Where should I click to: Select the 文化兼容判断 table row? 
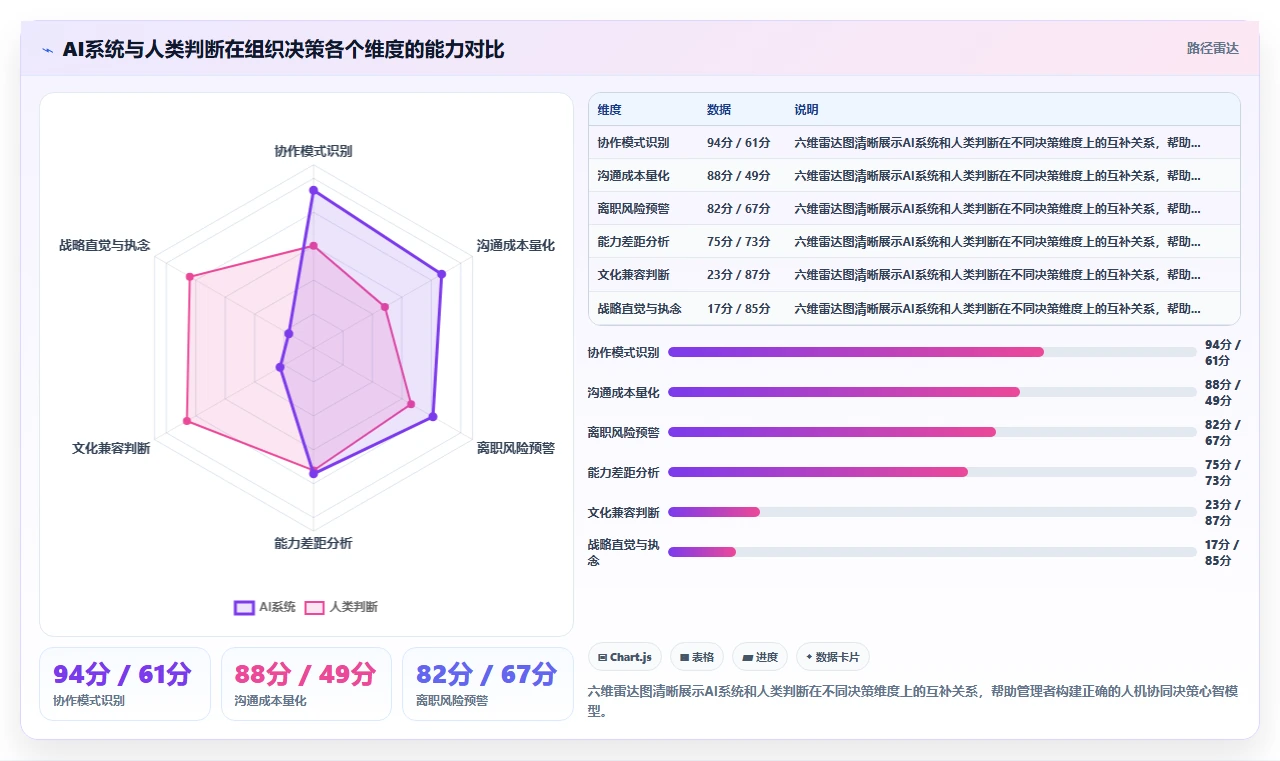(914, 274)
